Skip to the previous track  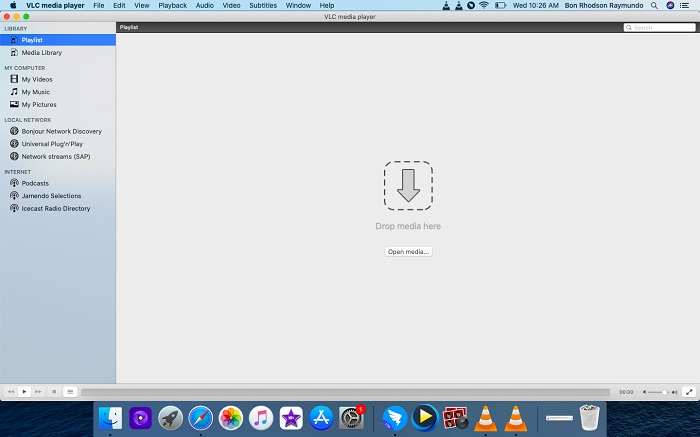pos(11,391)
